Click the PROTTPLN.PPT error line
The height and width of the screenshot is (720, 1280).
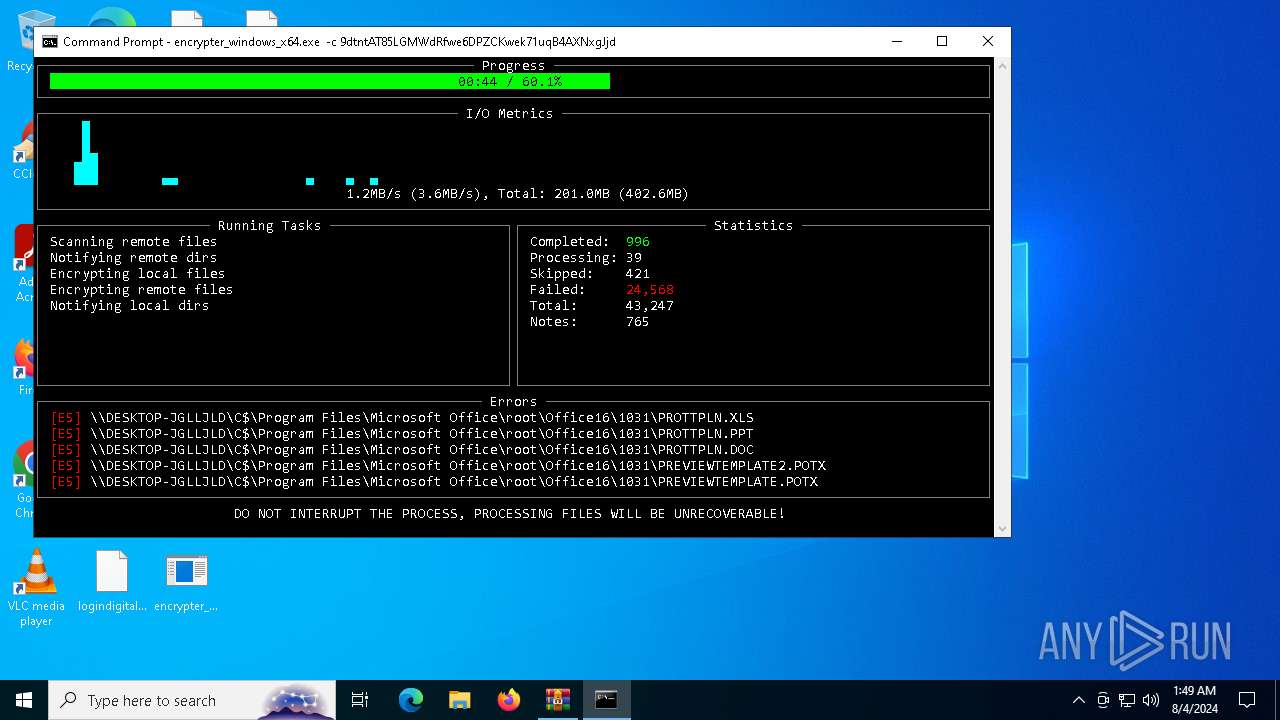click(x=402, y=433)
